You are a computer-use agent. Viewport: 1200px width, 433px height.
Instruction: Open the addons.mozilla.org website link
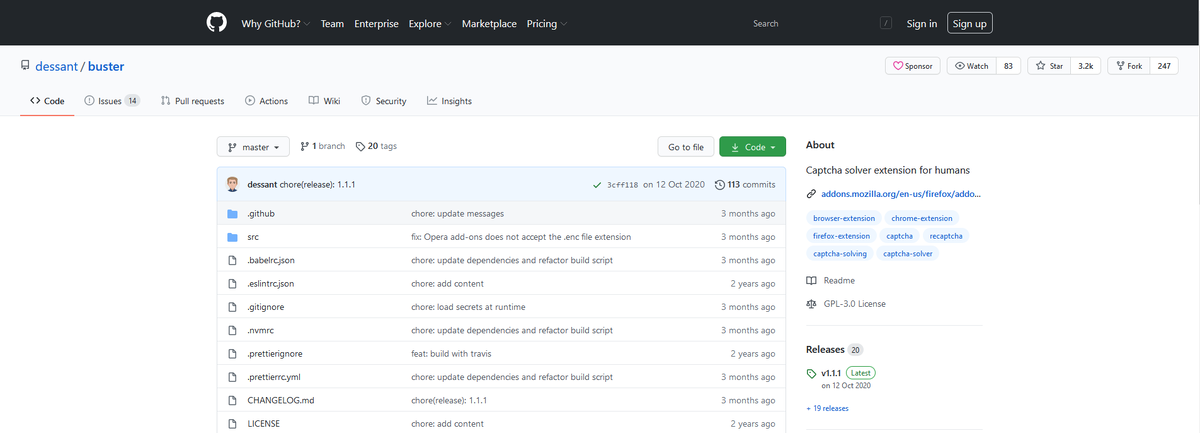[901, 194]
